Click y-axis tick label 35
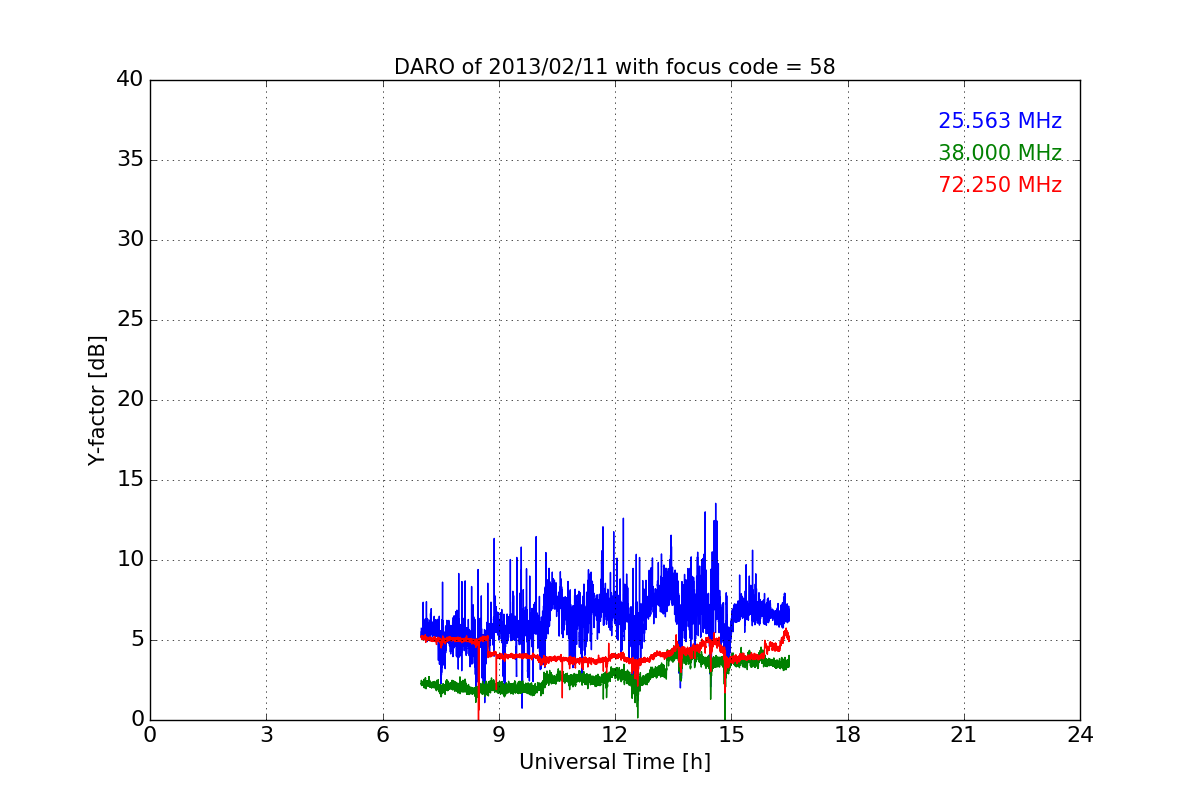 pos(130,160)
